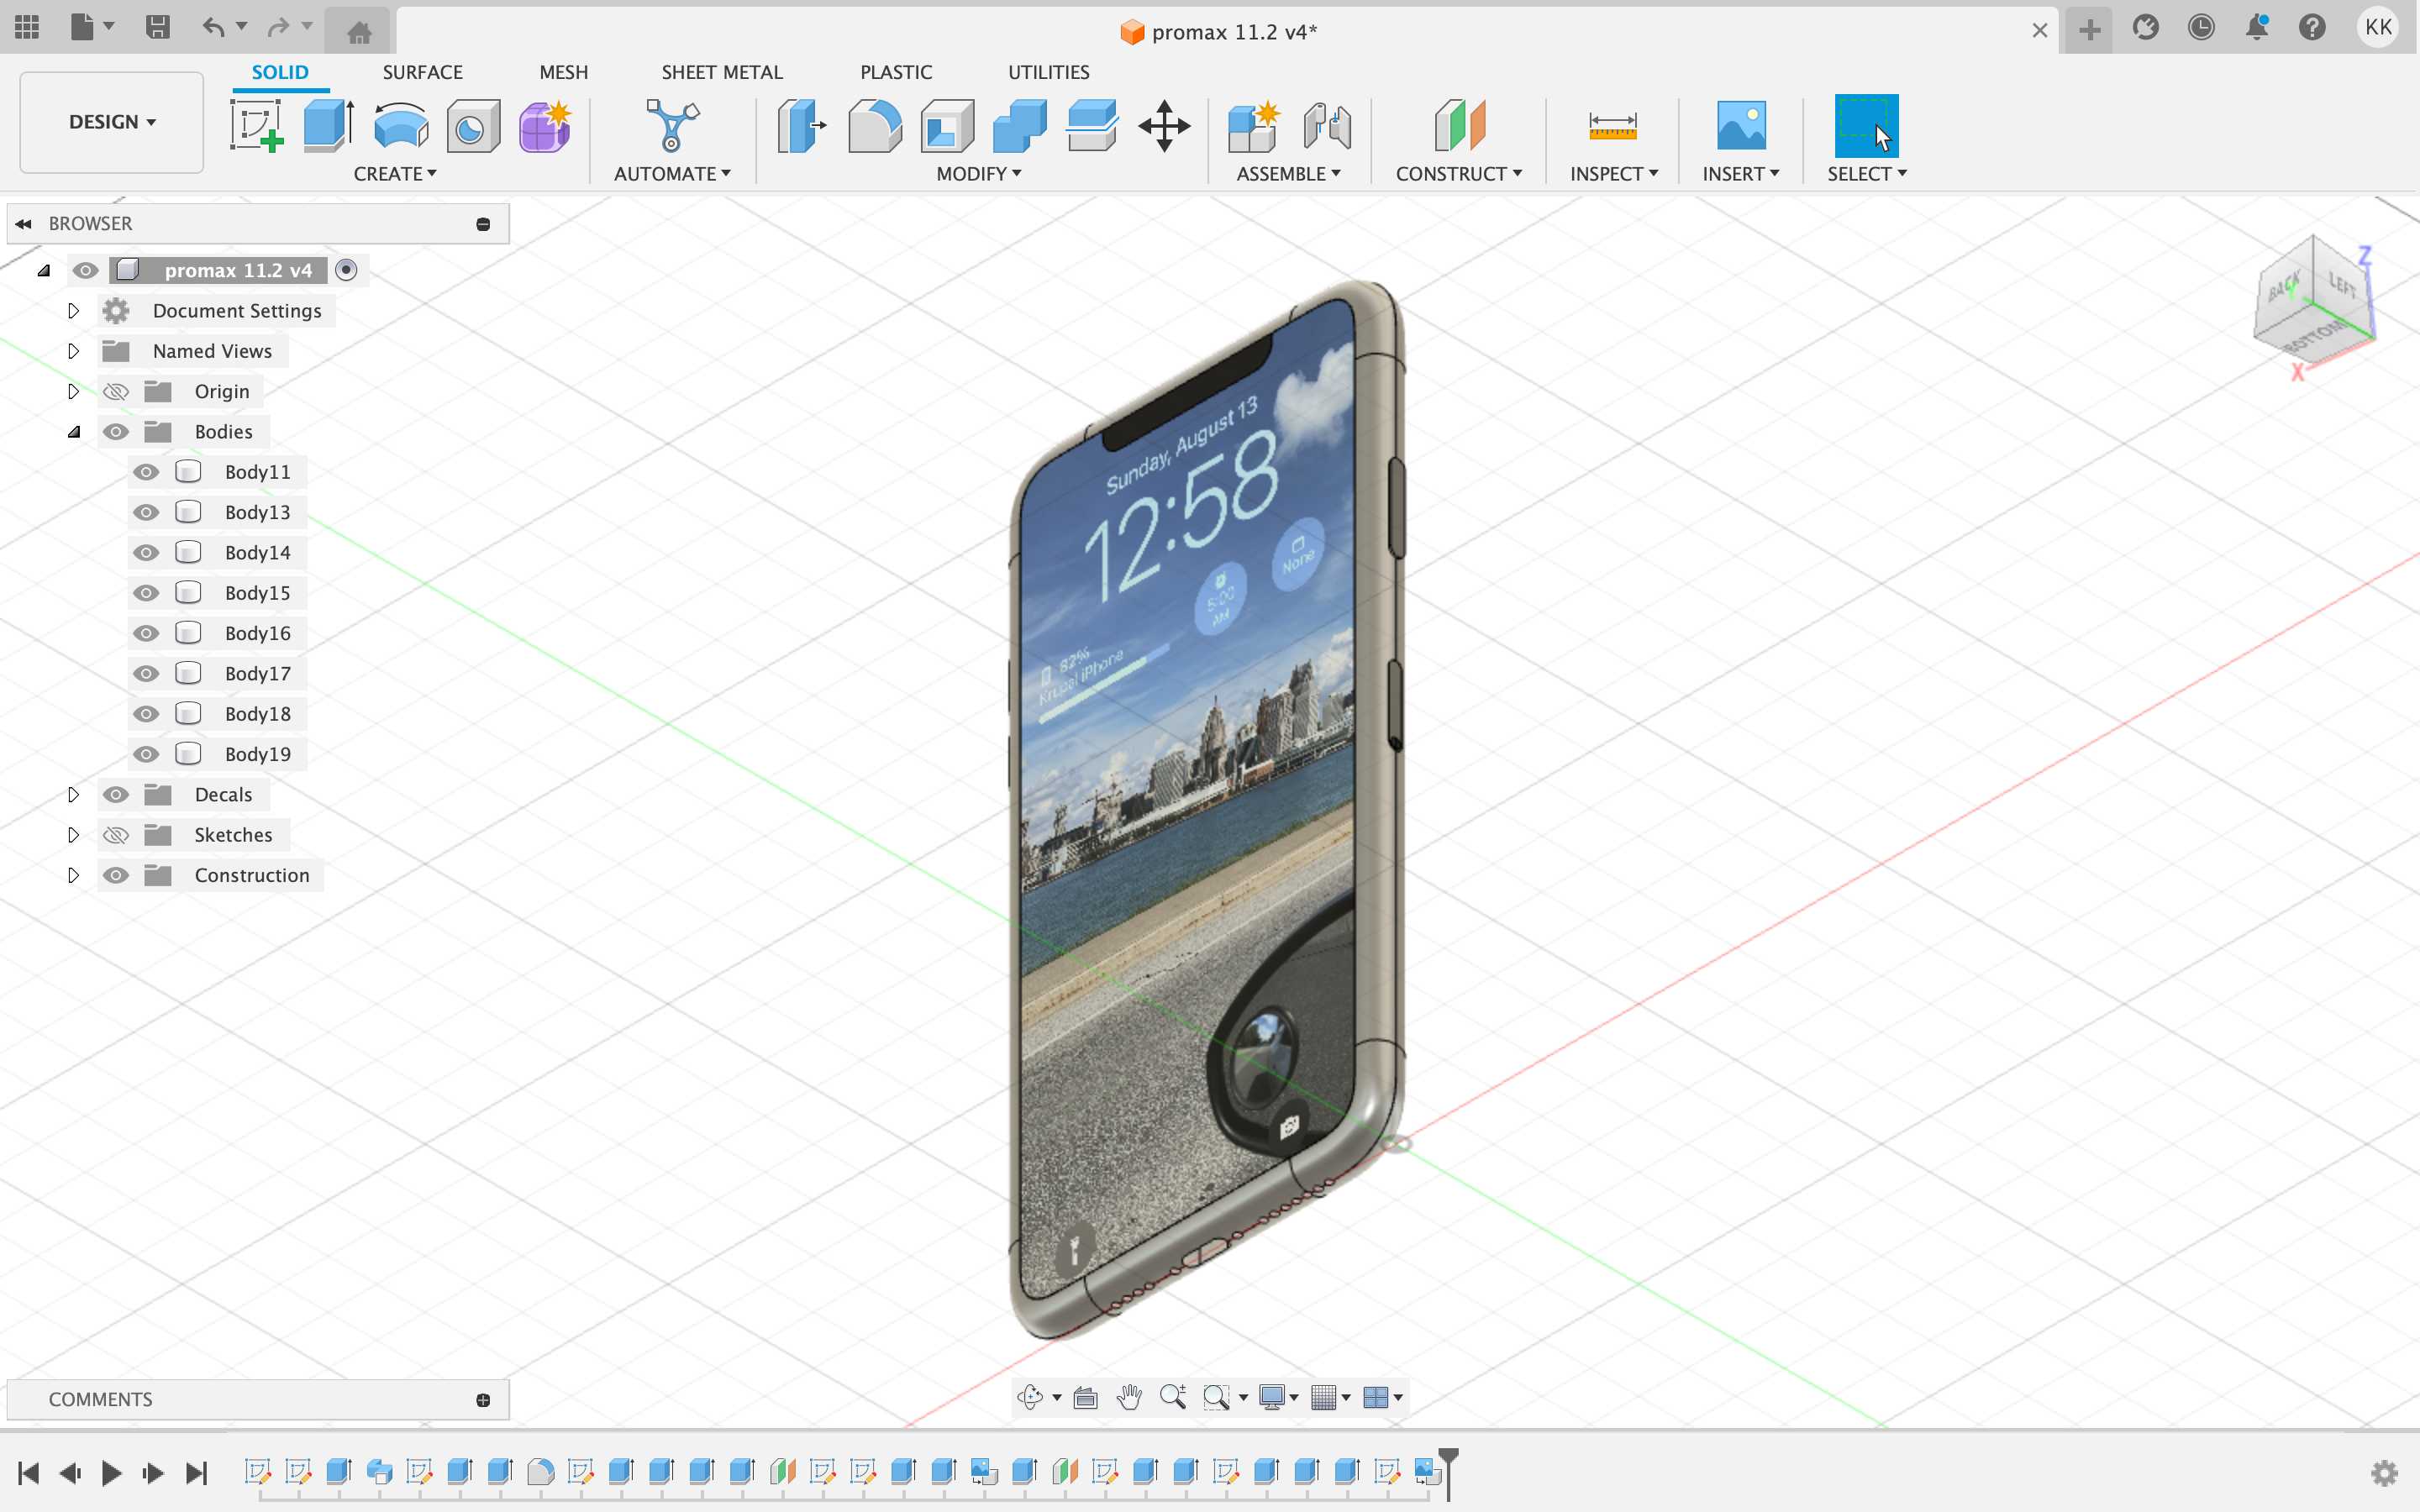Screen dimensions: 2420x1512
Task: Switch to the SHEET METAL tab
Action: click(722, 72)
